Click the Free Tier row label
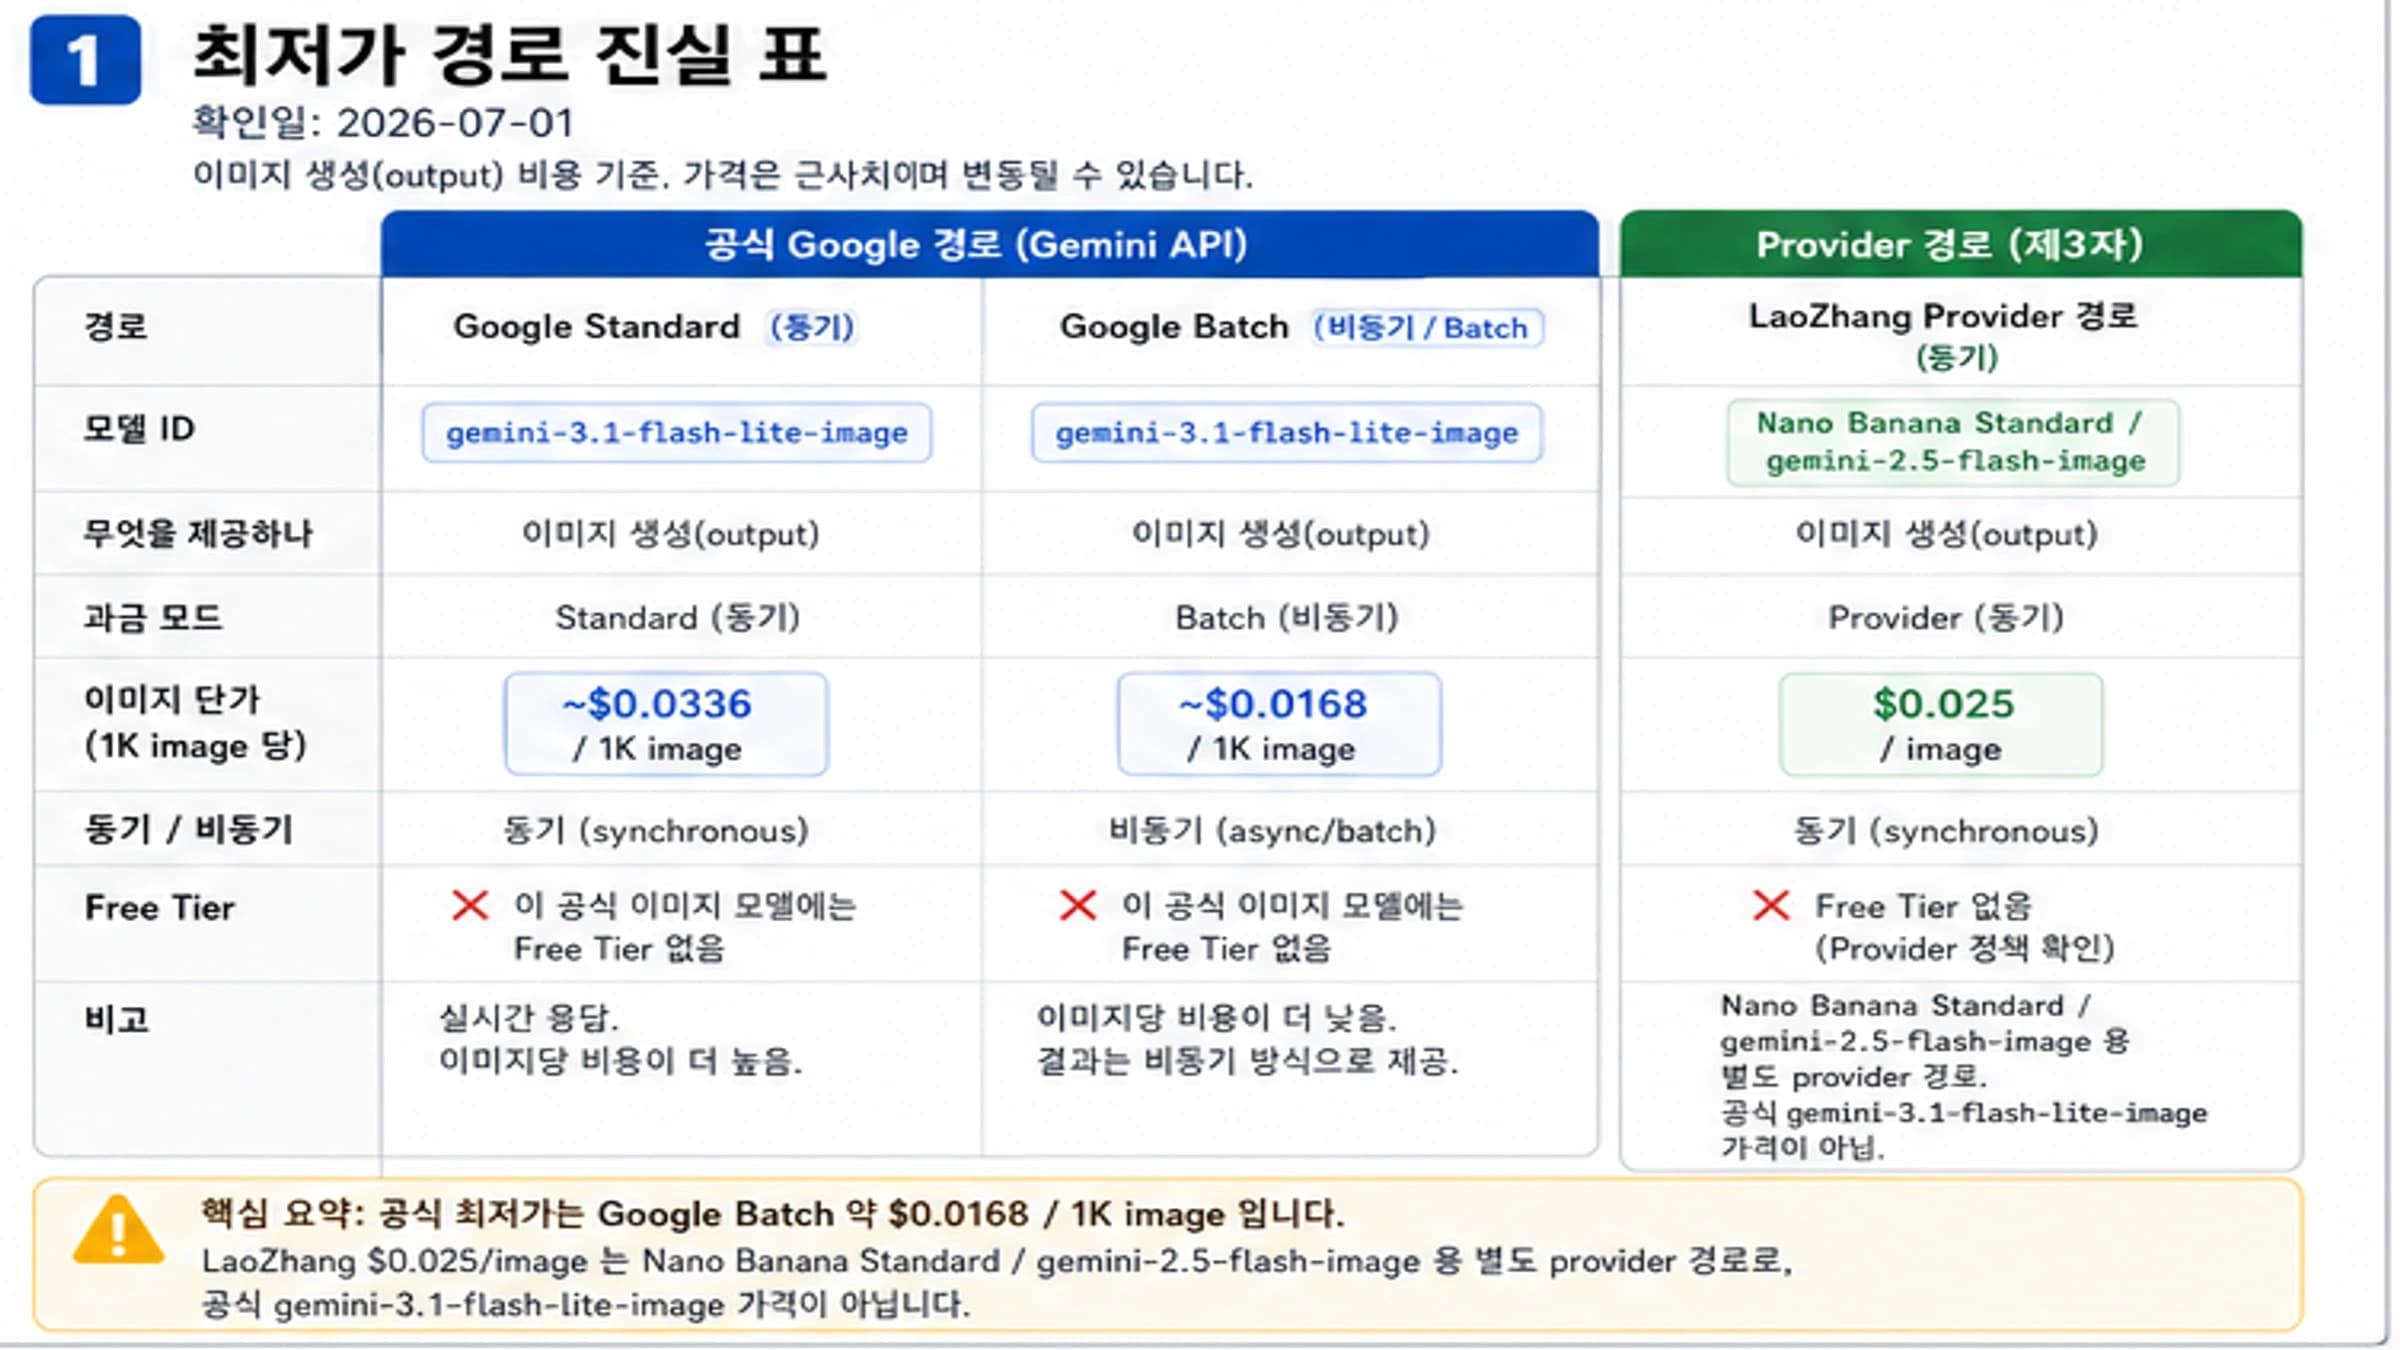 (160, 908)
